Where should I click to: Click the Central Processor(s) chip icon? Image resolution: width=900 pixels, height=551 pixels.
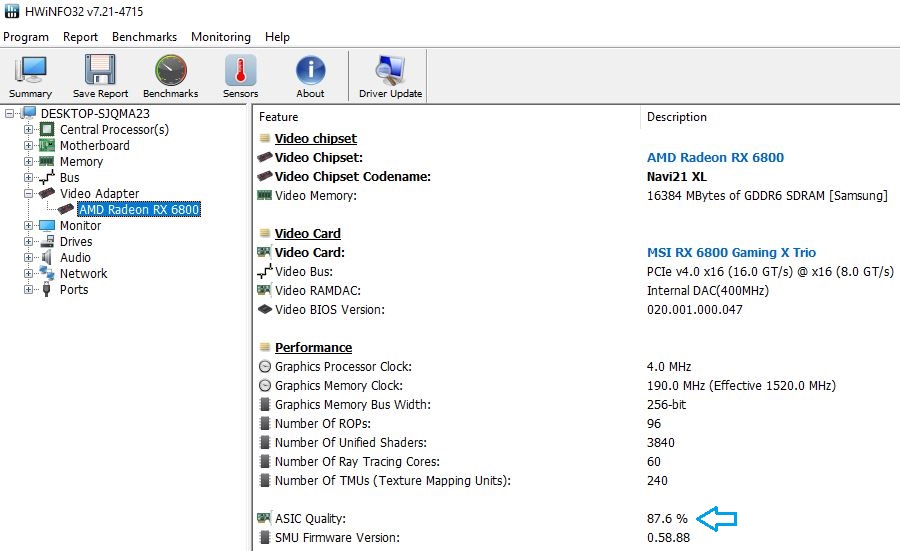pyautogui.click(x=47, y=129)
